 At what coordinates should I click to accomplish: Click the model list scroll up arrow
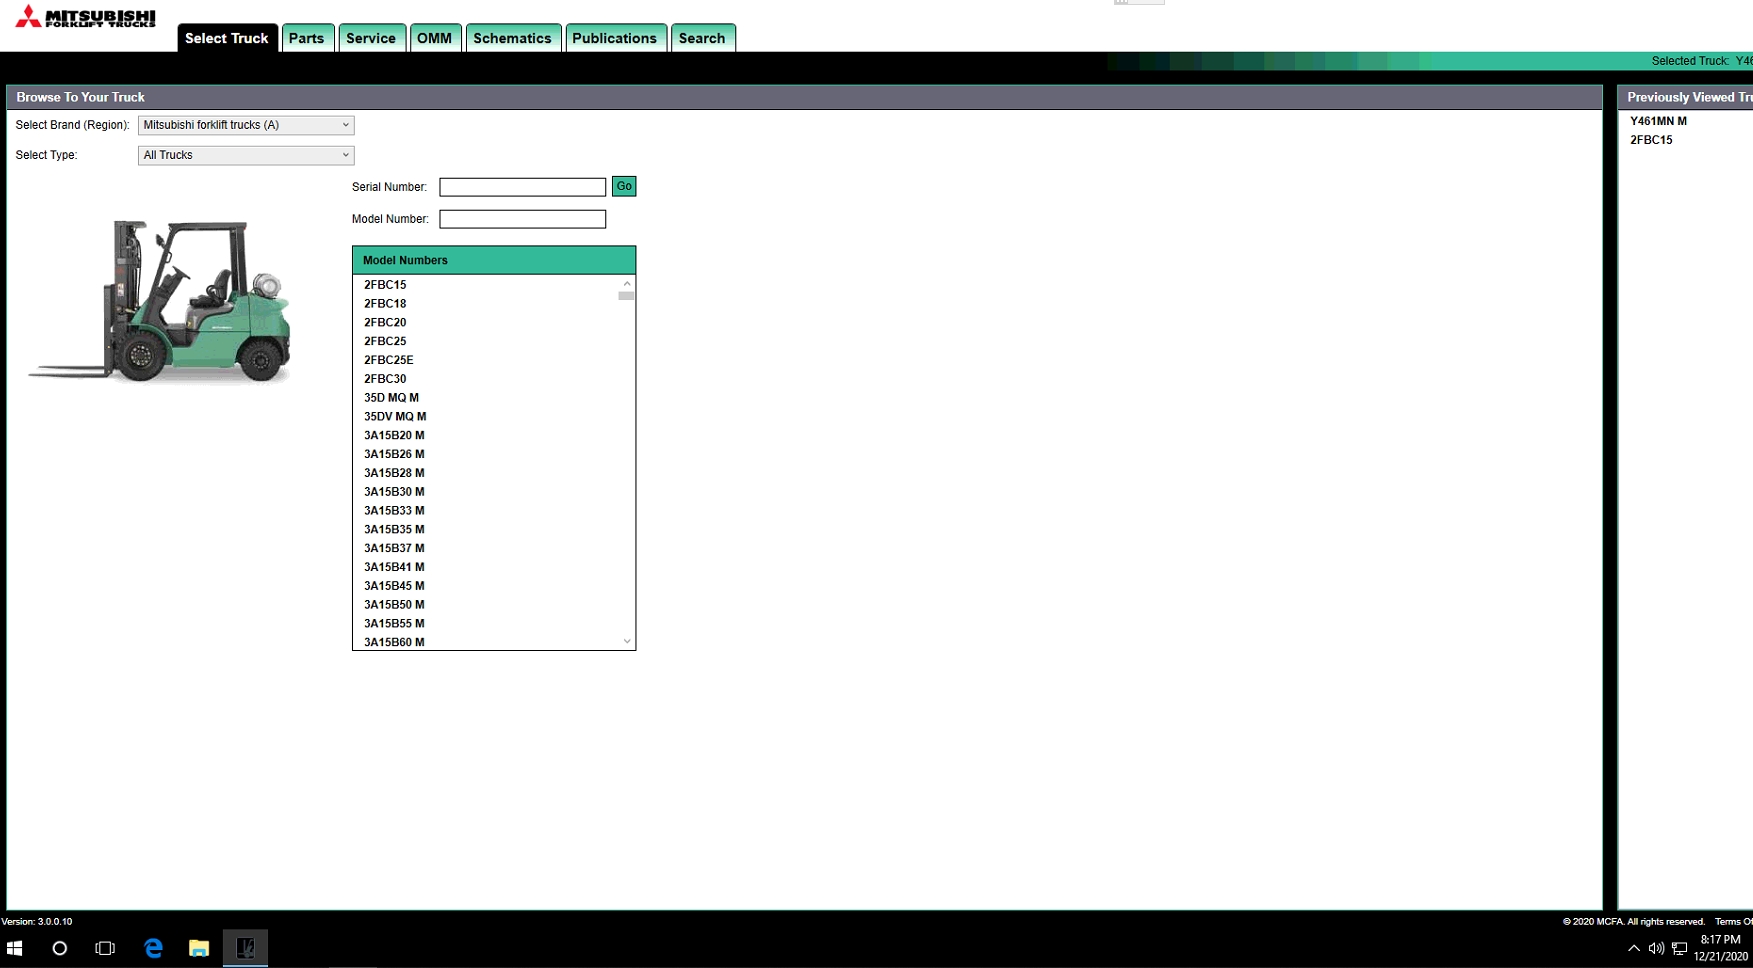coord(627,283)
